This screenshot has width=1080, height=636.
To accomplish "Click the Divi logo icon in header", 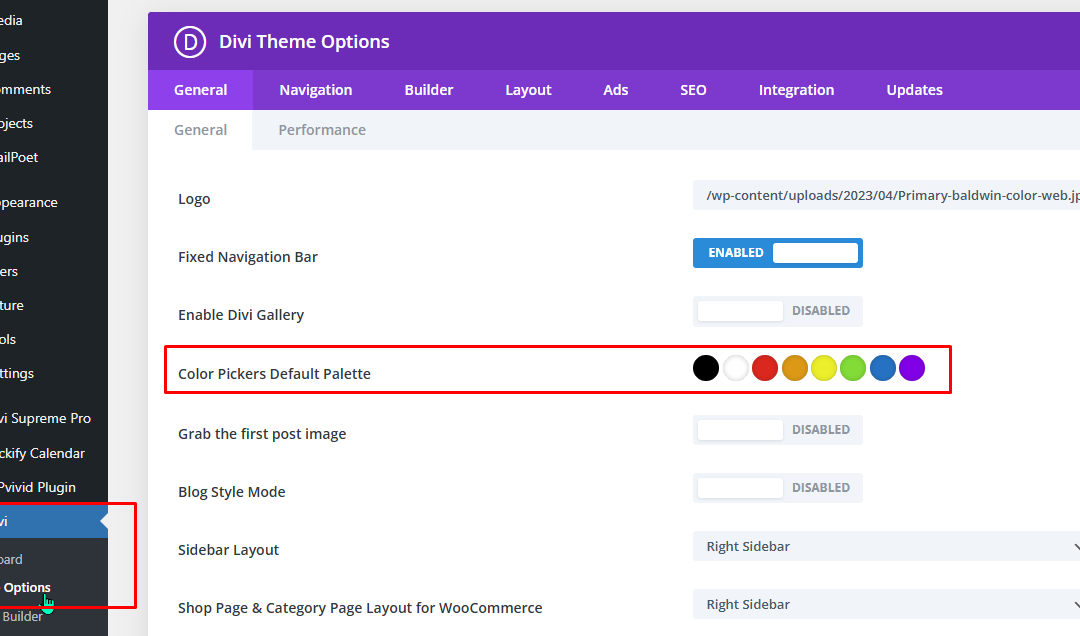I will 190,41.
